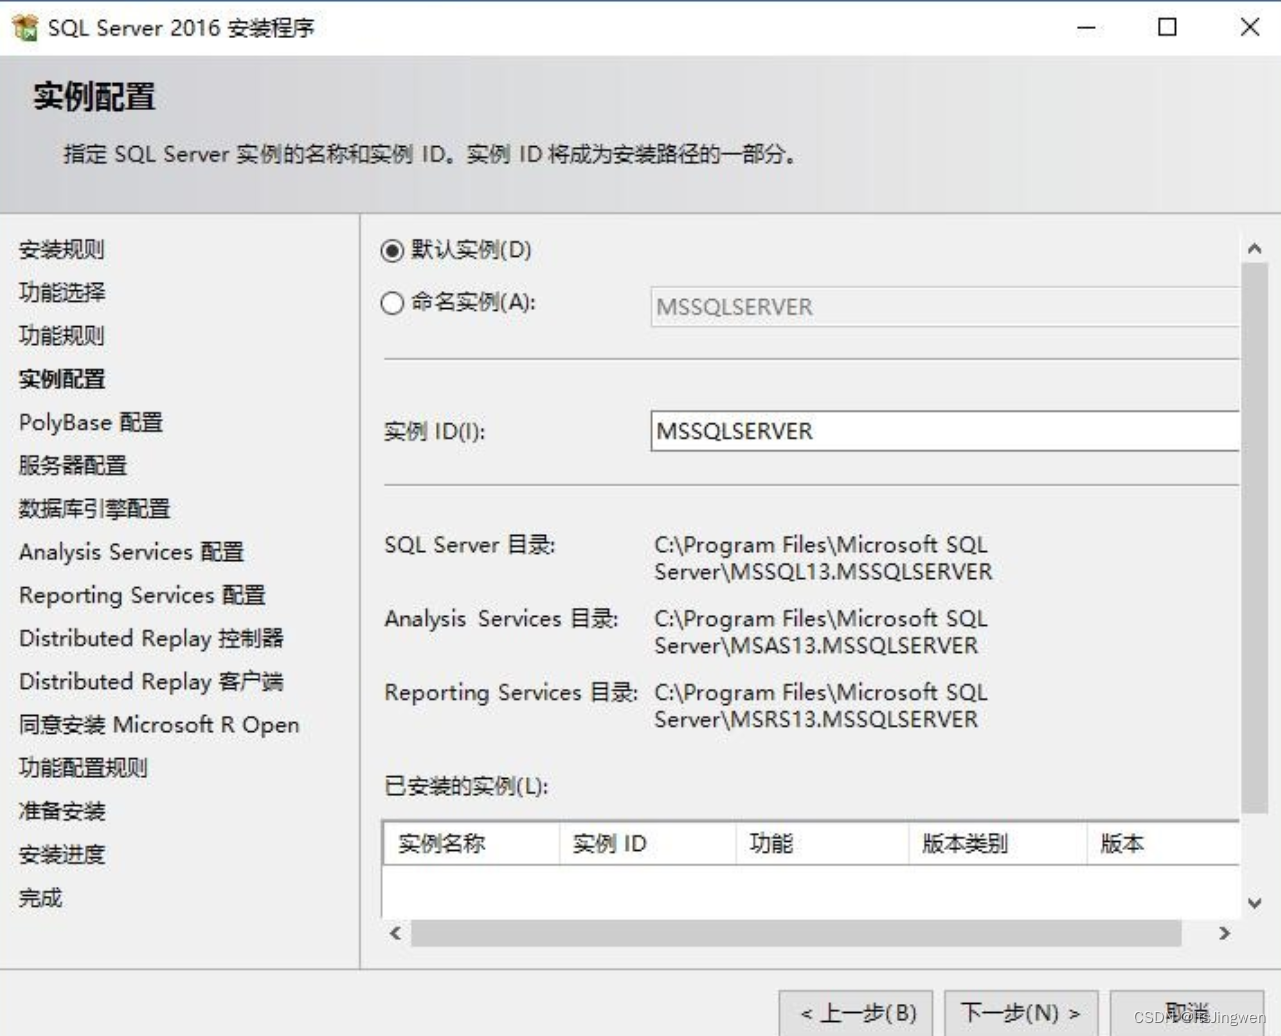This screenshot has height=1036, width=1281.
Task: Open 服务器配置 step in sidebar
Action: [x=73, y=465]
